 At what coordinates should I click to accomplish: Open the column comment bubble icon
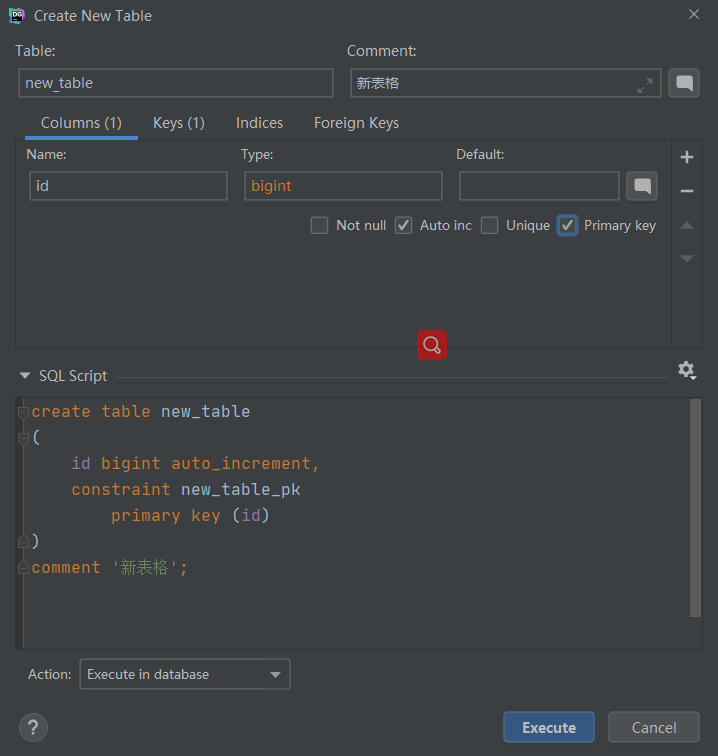coord(642,186)
